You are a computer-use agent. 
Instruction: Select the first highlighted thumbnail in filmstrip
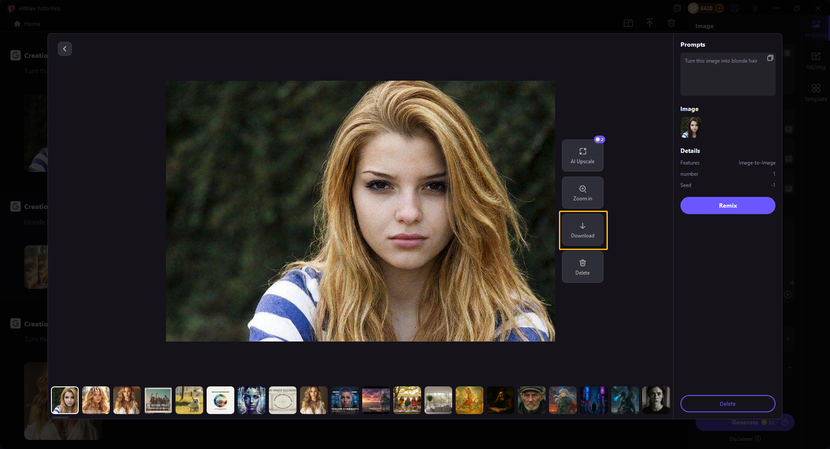tap(65, 400)
